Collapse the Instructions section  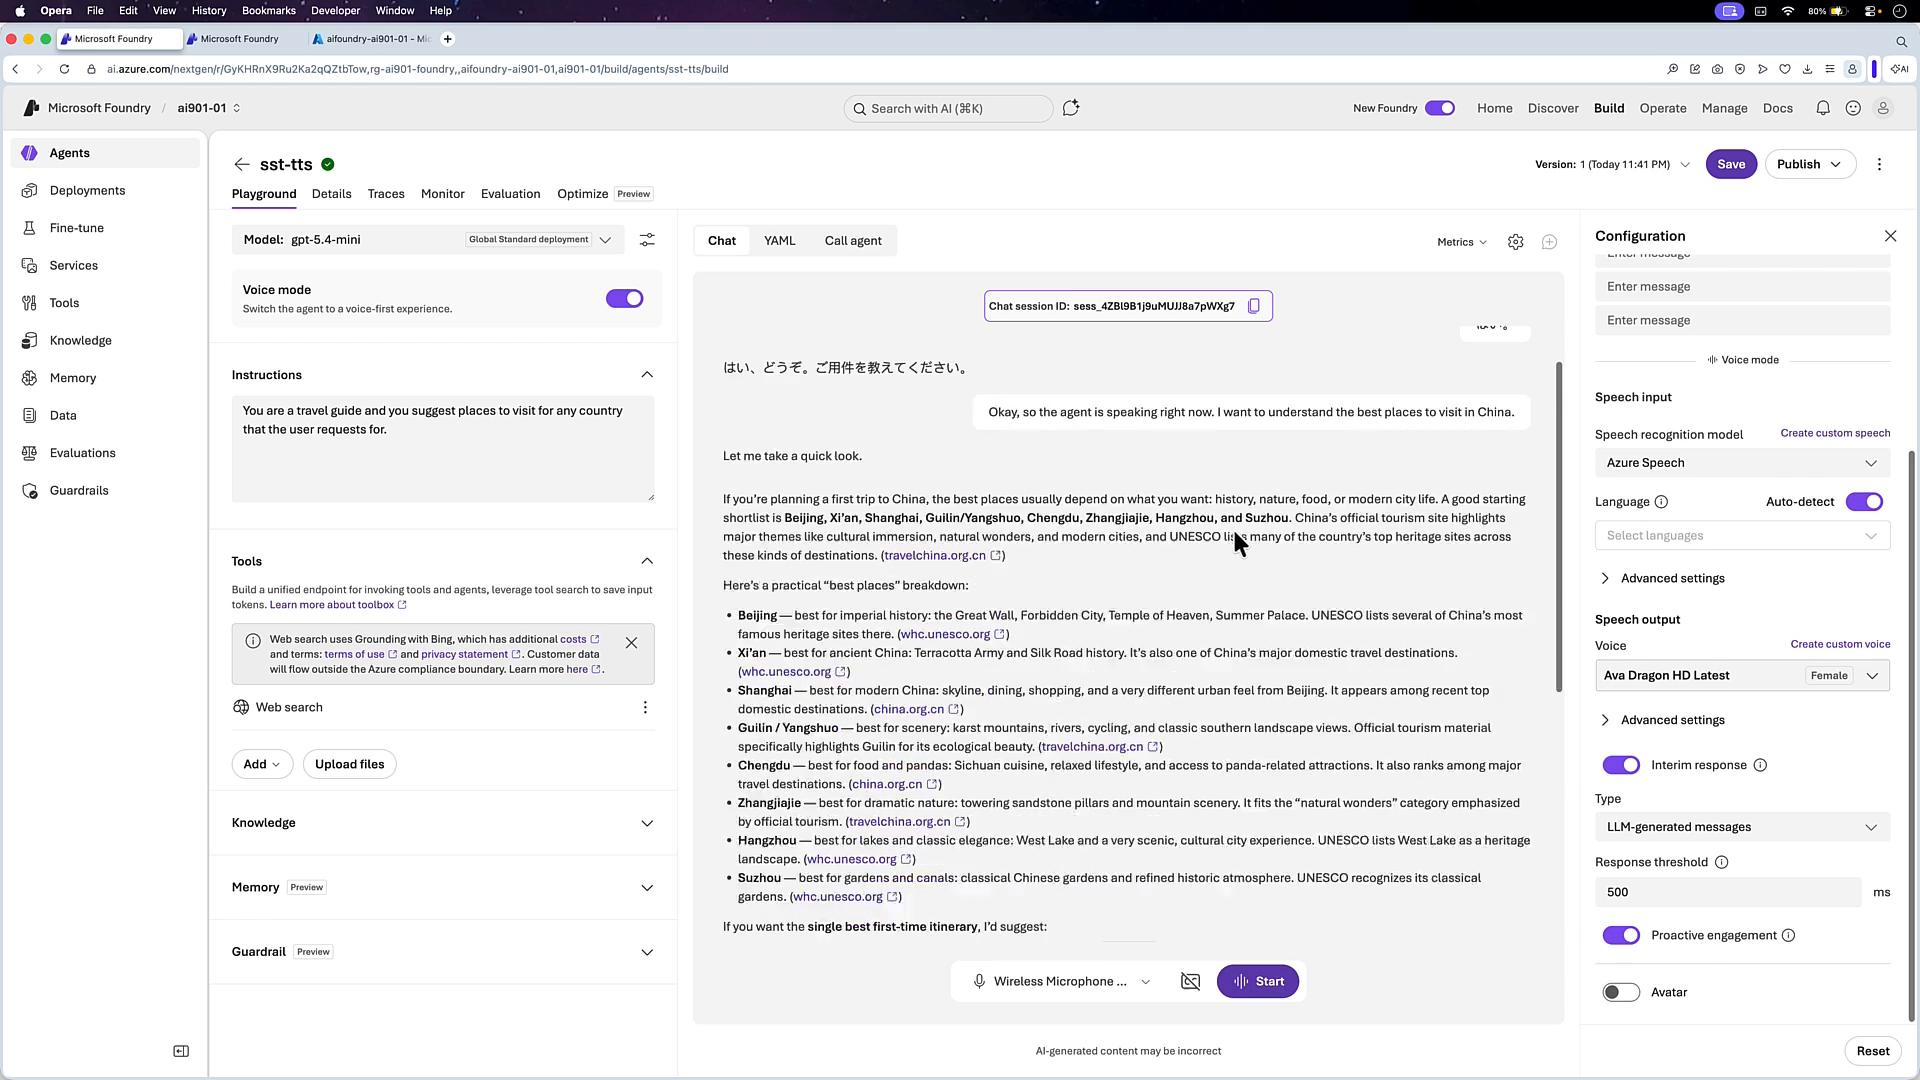pyautogui.click(x=647, y=375)
